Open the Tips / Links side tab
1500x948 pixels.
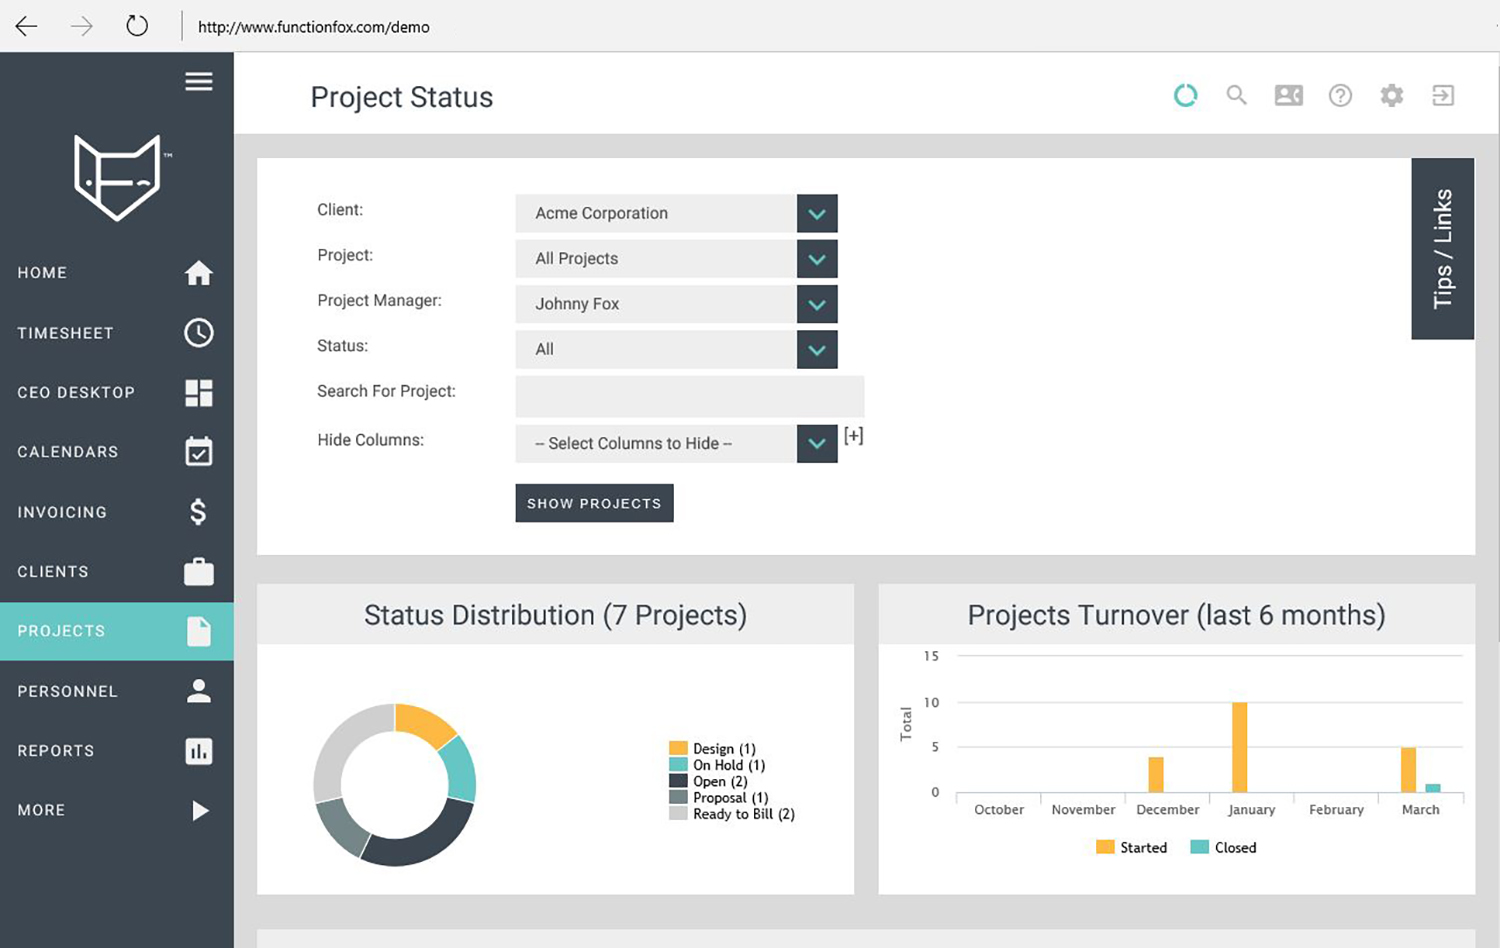coord(1442,249)
